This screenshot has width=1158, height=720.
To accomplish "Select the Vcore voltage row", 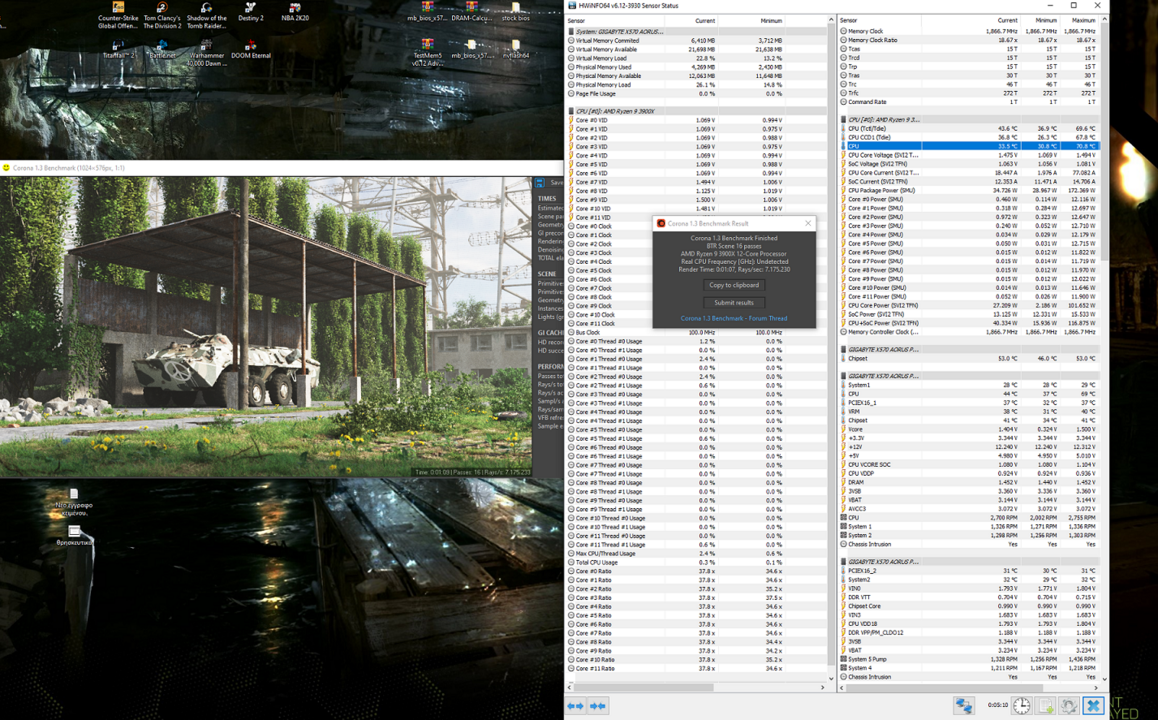I will coord(970,429).
